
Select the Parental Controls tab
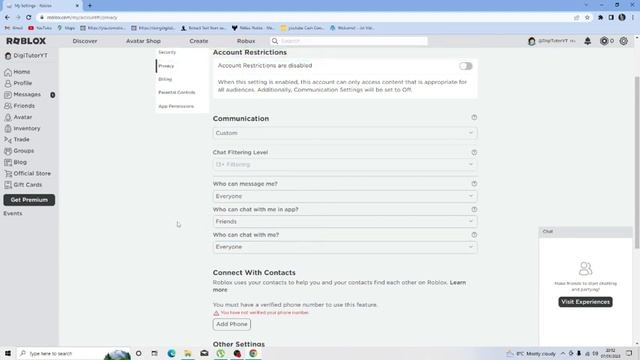point(177,93)
